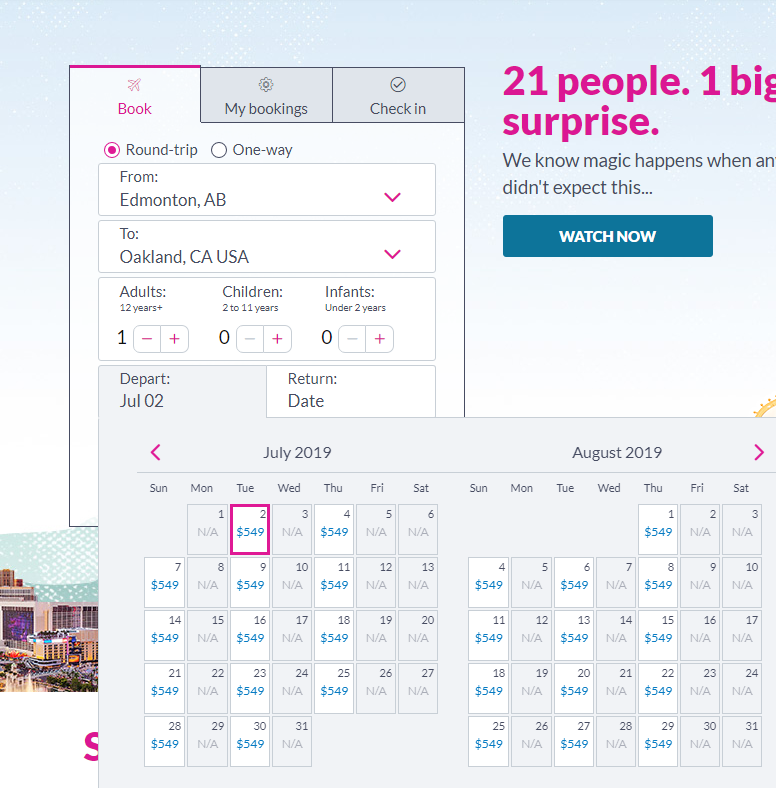
Task: Open the My bookings tab
Action: [x=266, y=96]
